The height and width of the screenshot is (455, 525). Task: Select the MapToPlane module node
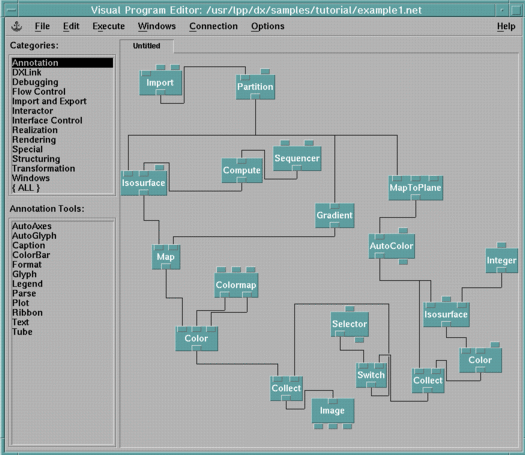pos(416,187)
